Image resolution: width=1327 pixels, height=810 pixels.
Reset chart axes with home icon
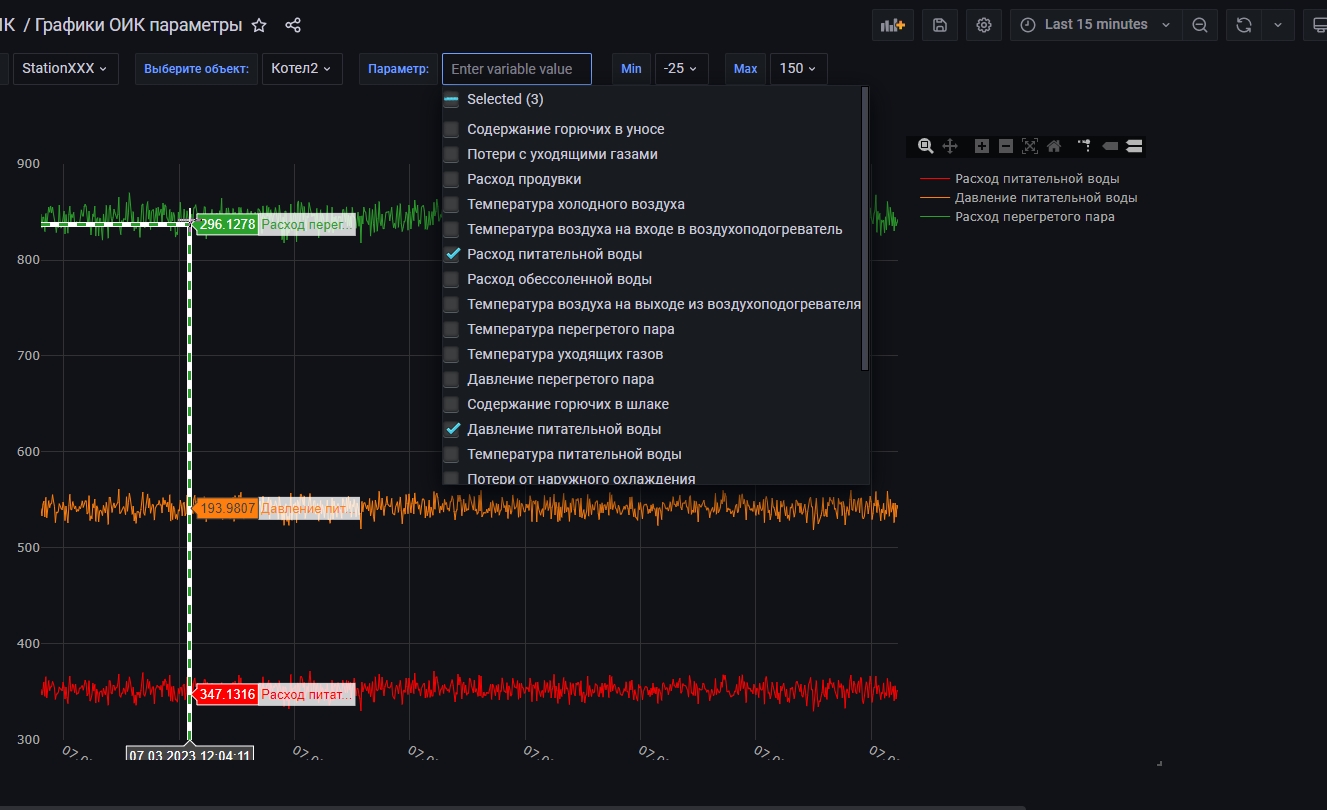1054,146
